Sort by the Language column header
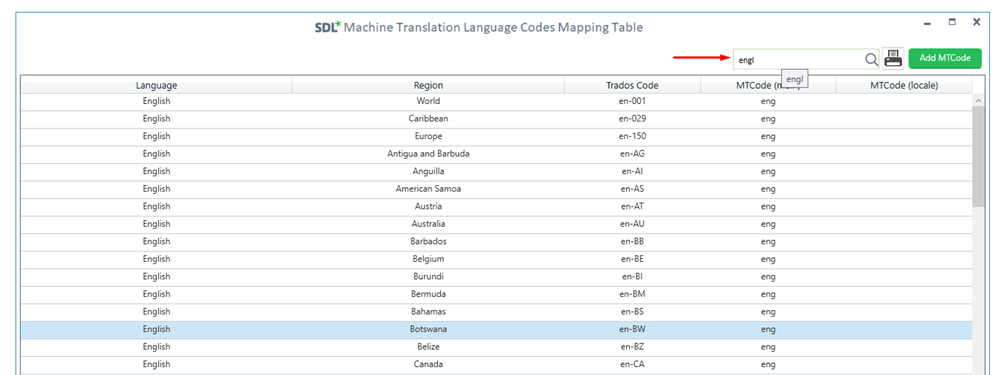The image size is (1000, 375). [x=156, y=85]
